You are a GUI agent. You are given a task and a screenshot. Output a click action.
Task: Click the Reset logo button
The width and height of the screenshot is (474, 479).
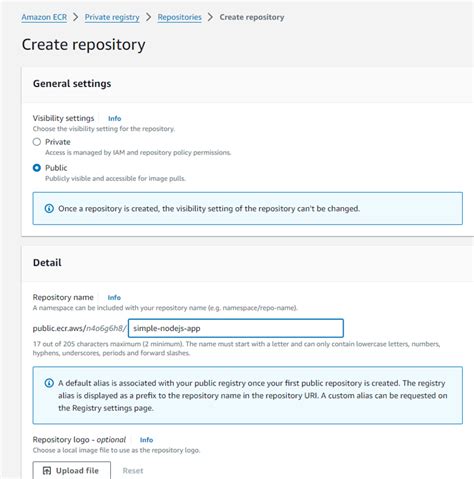(133, 471)
